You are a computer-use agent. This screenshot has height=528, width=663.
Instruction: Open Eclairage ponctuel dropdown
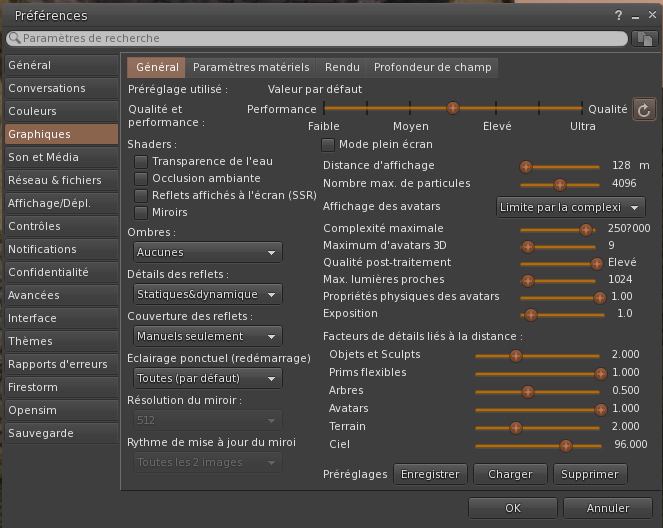pyautogui.click(x=205, y=379)
